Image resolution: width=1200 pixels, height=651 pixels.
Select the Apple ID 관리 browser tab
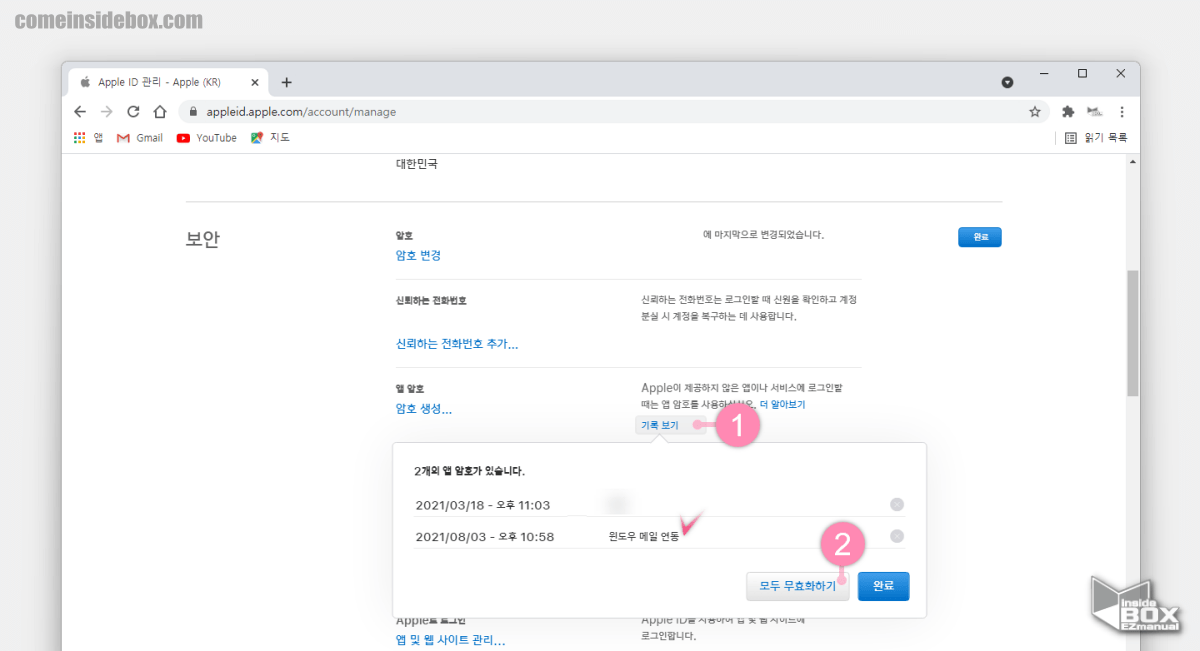pyautogui.click(x=166, y=82)
